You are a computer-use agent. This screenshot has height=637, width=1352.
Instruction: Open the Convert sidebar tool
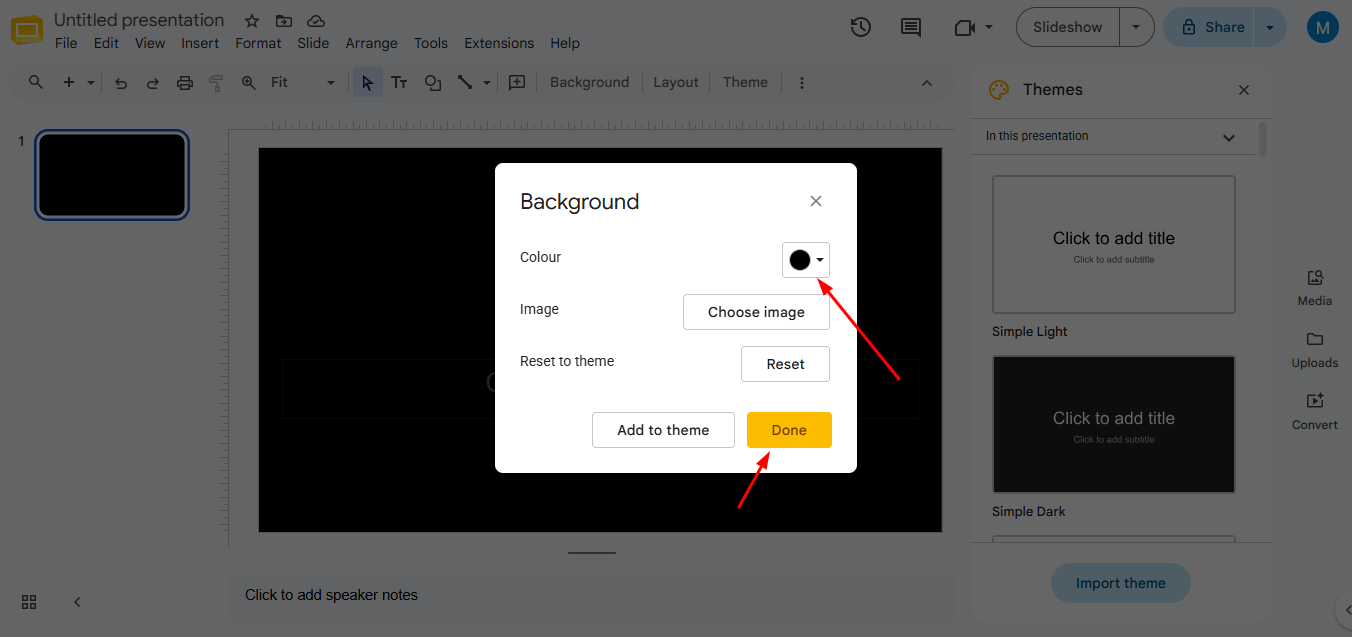click(x=1315, y=411)
